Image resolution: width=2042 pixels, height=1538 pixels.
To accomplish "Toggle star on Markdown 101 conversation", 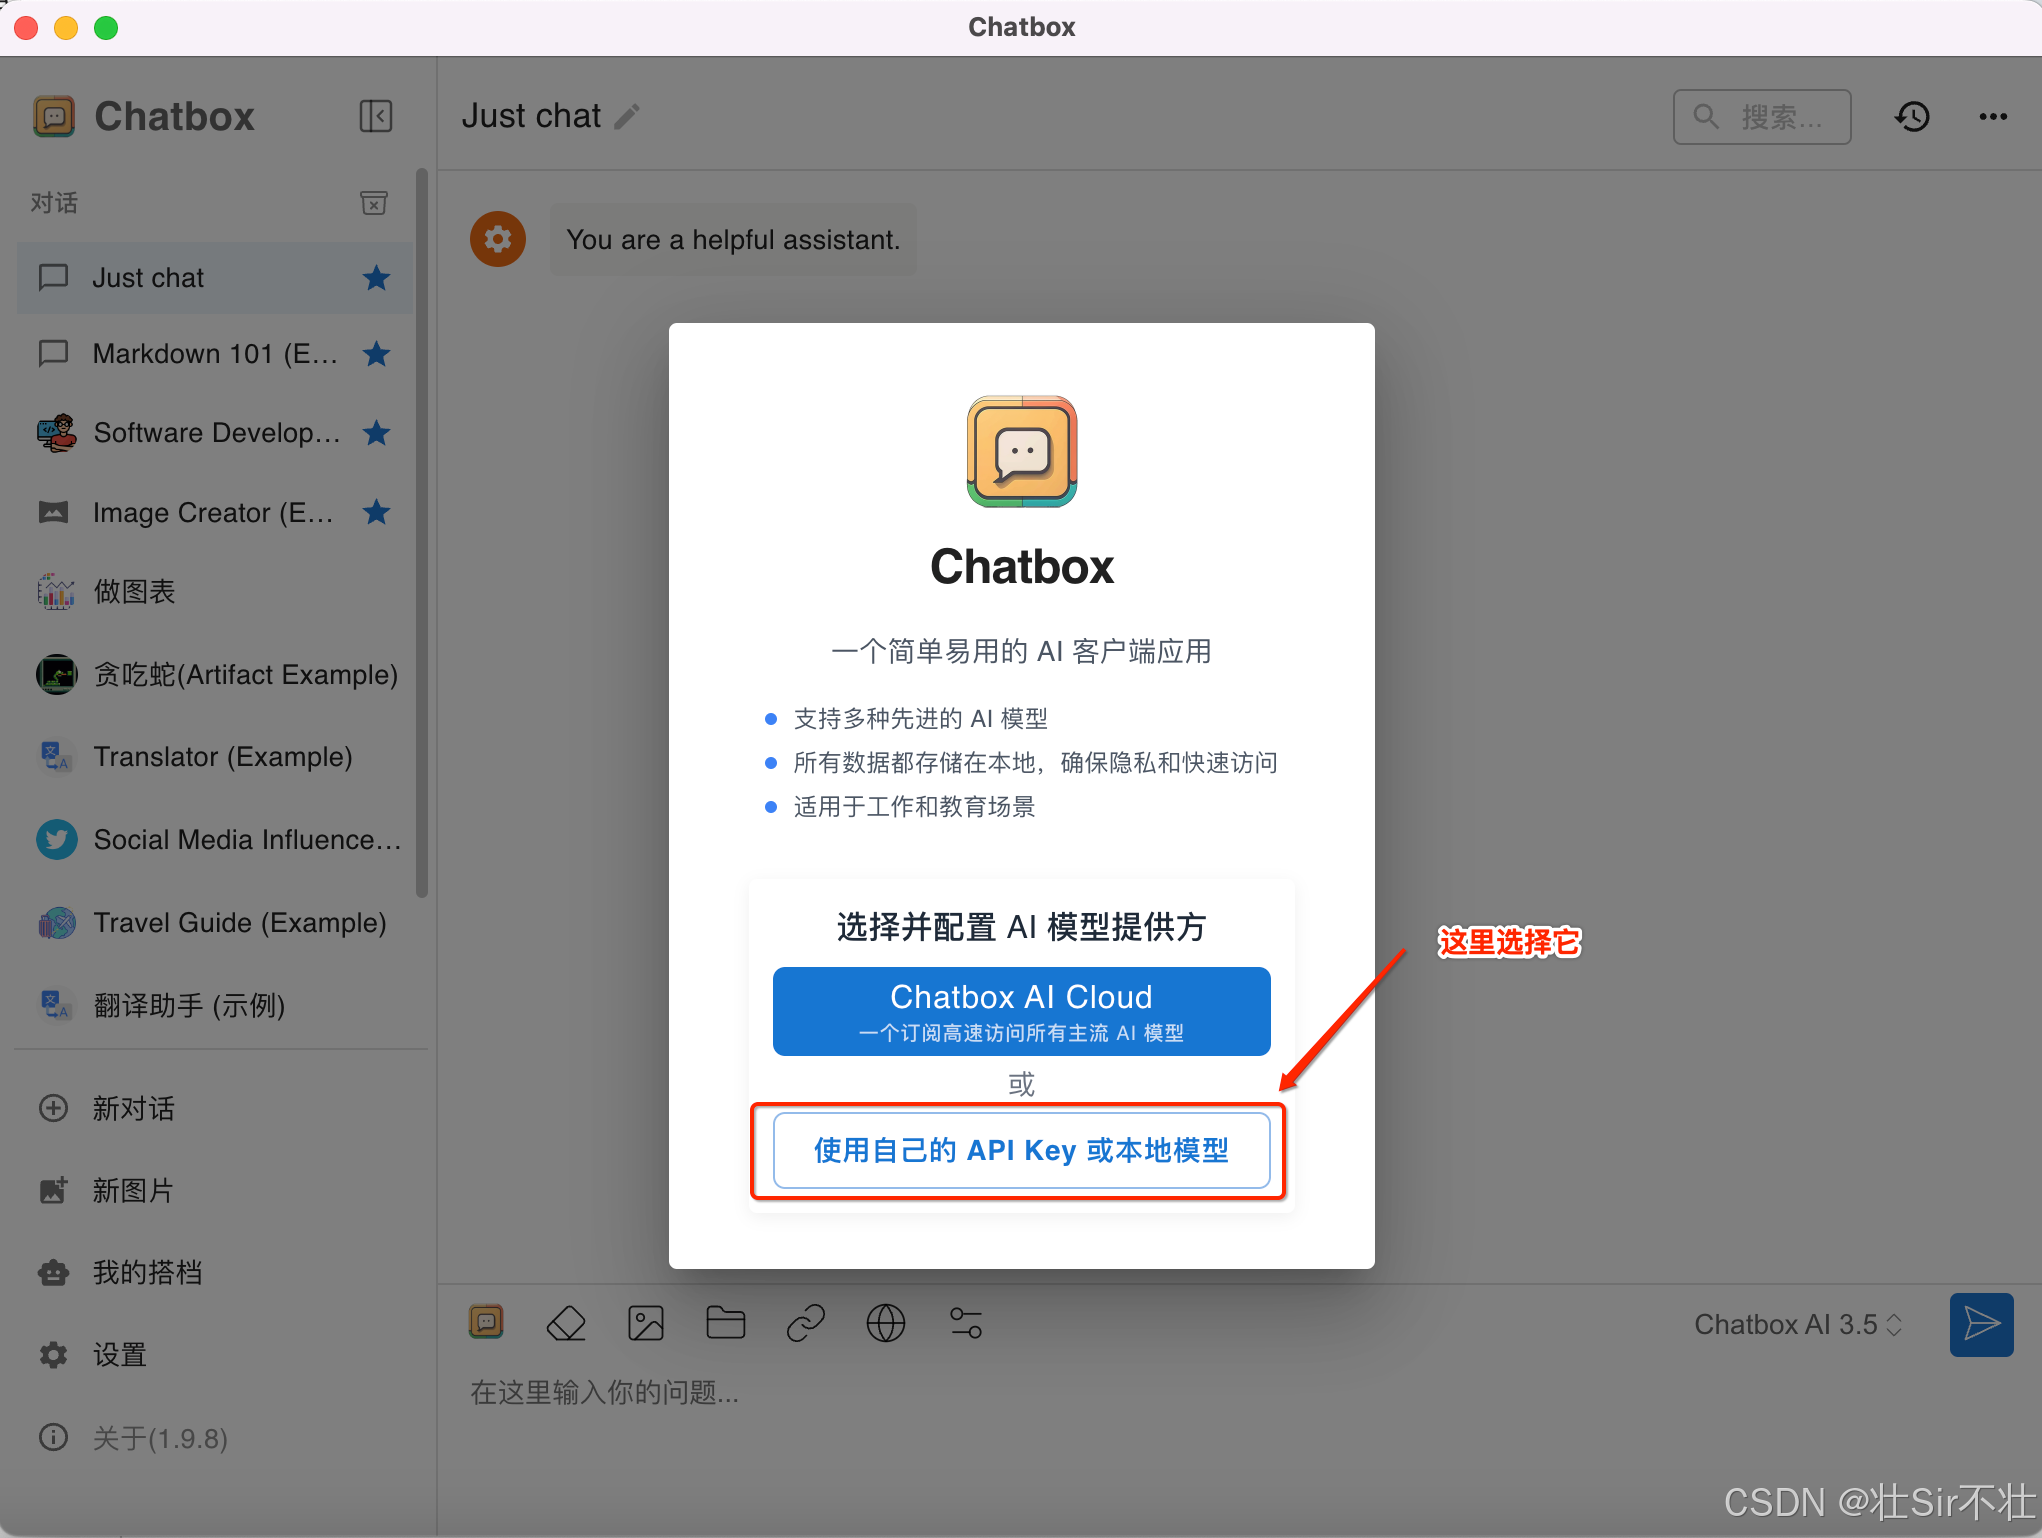I will (x=376, y=353).
